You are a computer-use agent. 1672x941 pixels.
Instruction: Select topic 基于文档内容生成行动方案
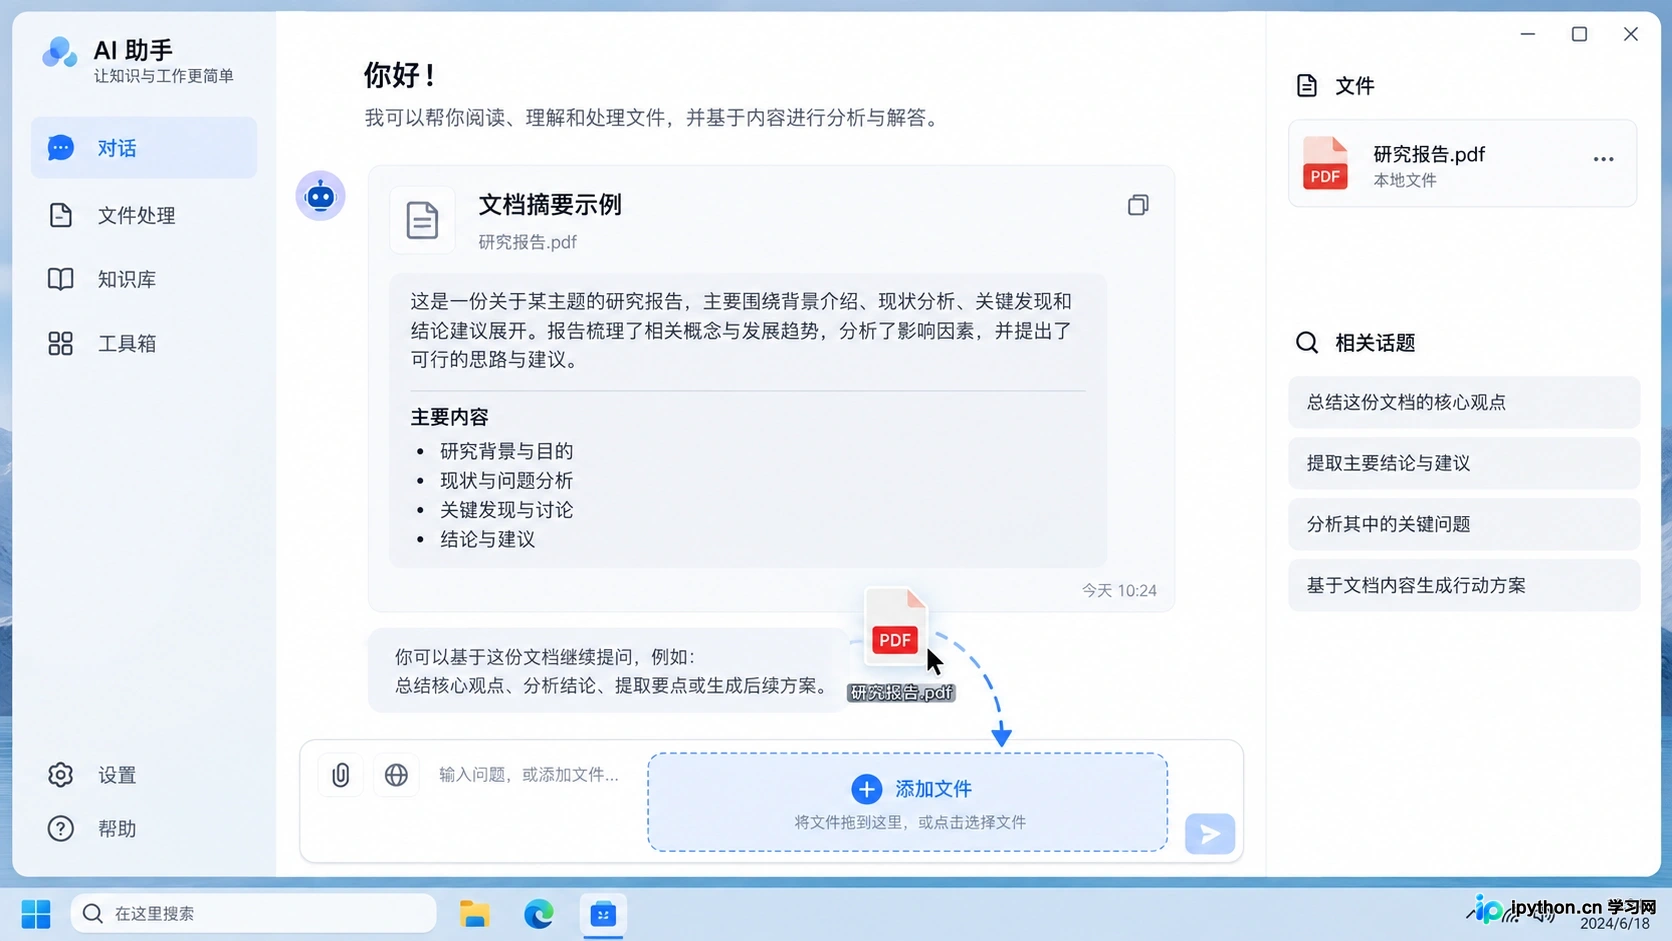(x=1464, y=585)
